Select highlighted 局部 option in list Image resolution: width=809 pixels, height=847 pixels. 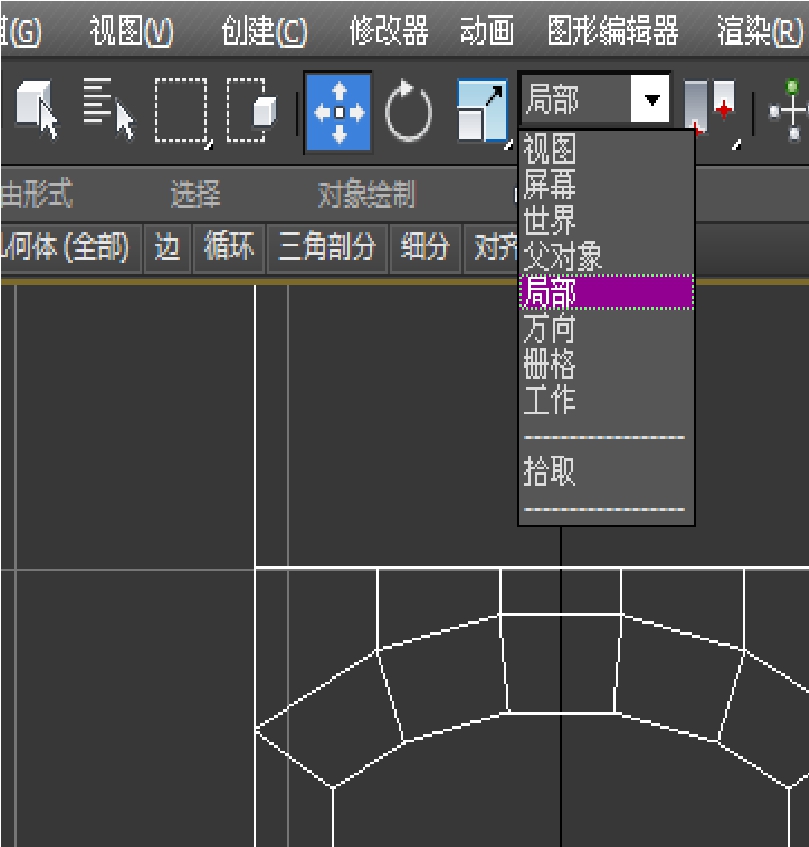[606, 292]
